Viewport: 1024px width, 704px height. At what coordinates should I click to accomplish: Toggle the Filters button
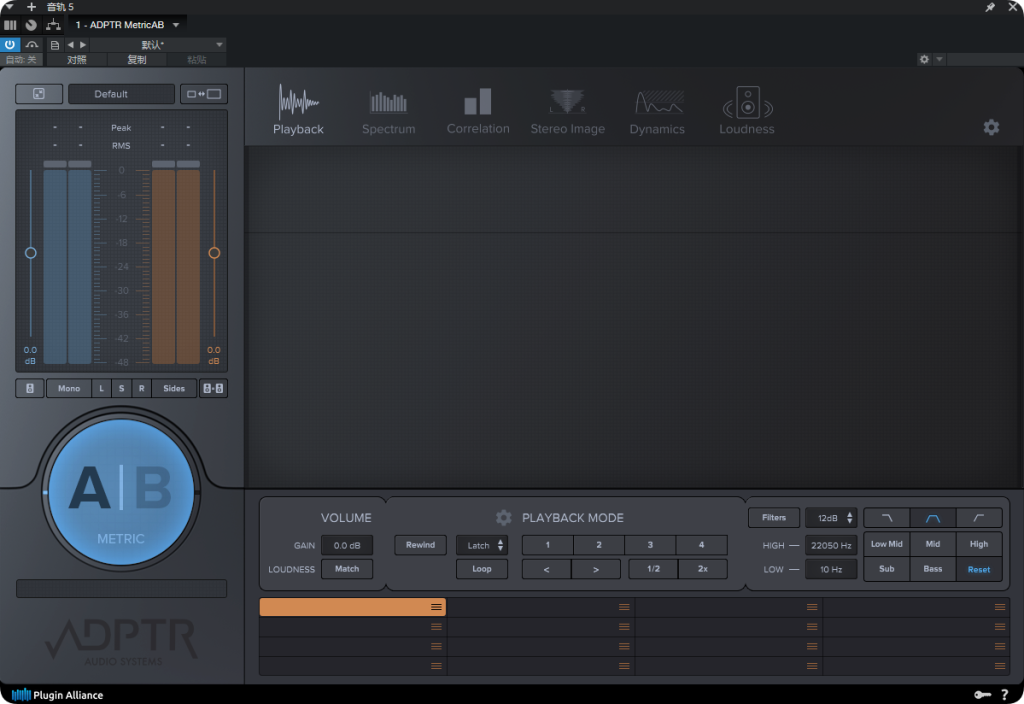tap(774, 518)
